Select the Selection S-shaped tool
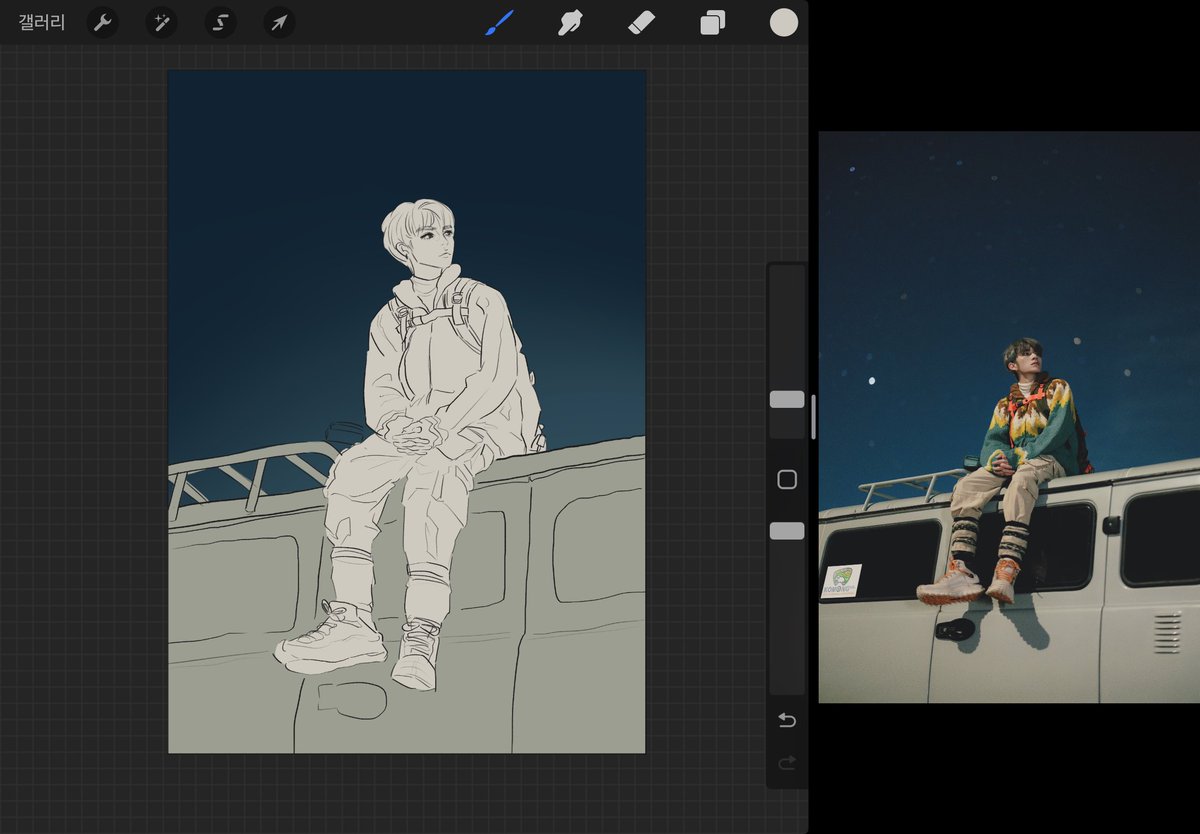Viewport: 1200px width, 834px height. click(220, 22)
